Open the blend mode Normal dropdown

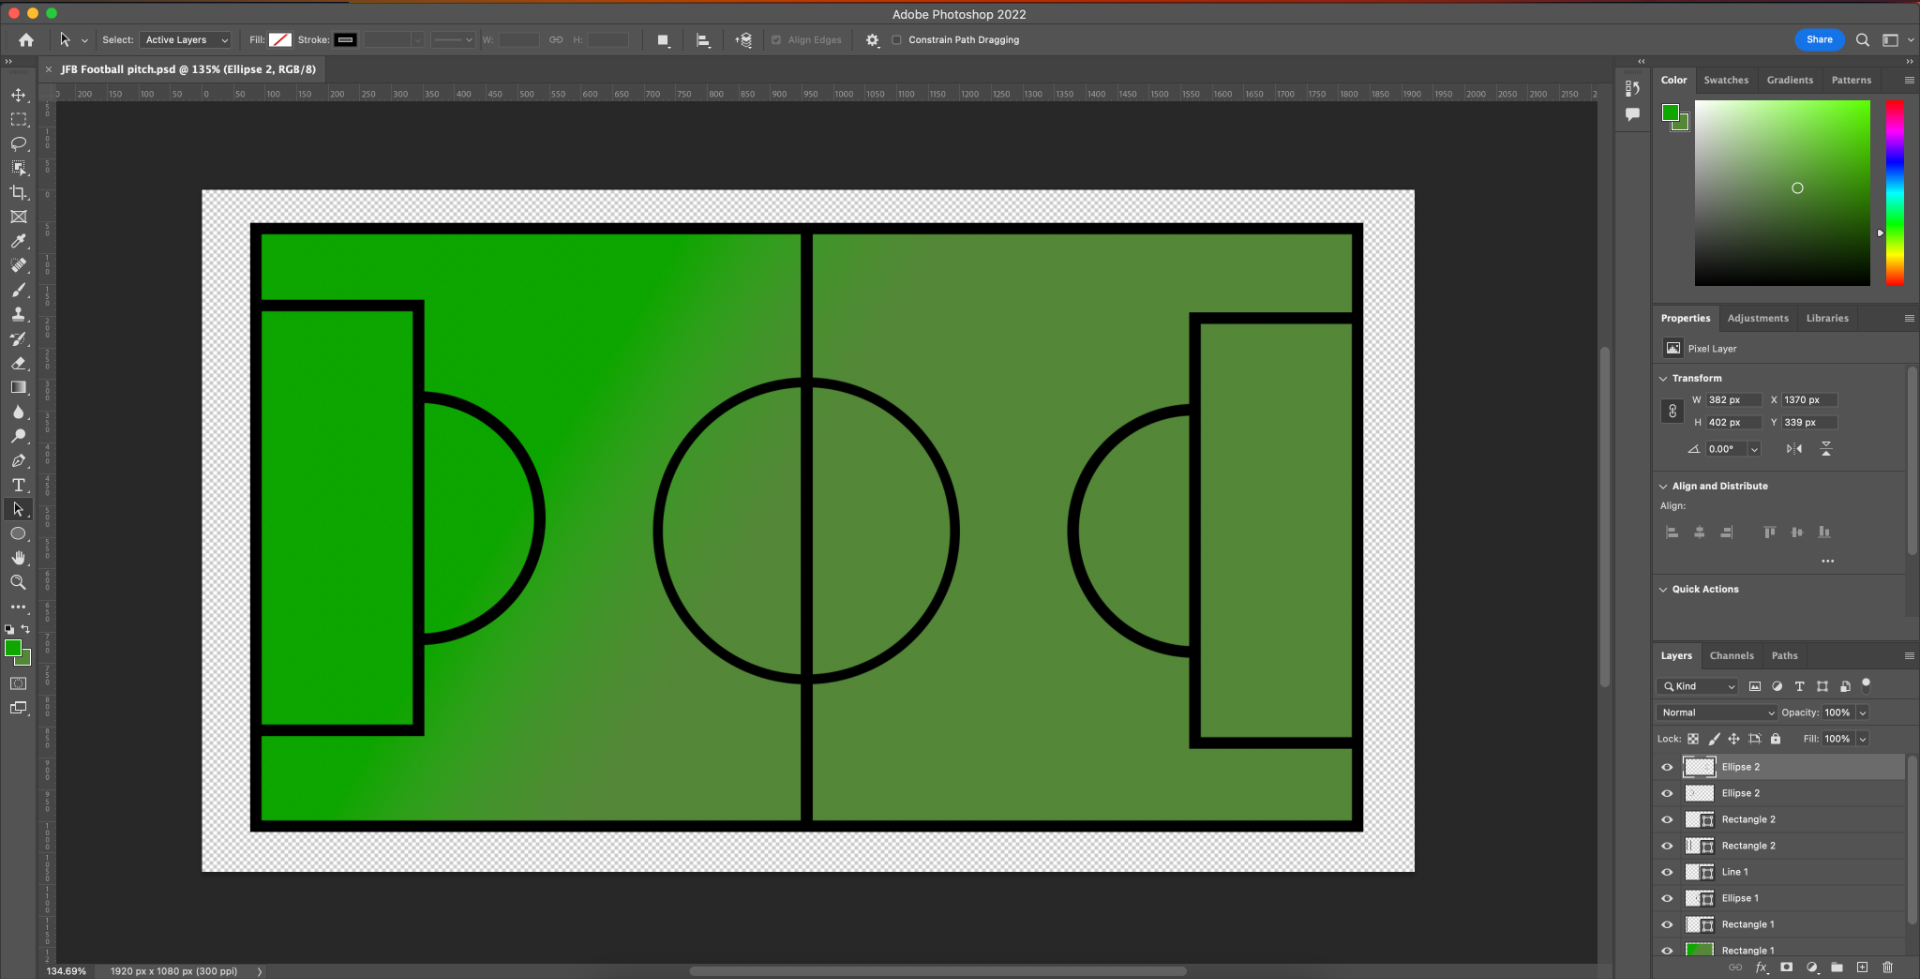1716,712
